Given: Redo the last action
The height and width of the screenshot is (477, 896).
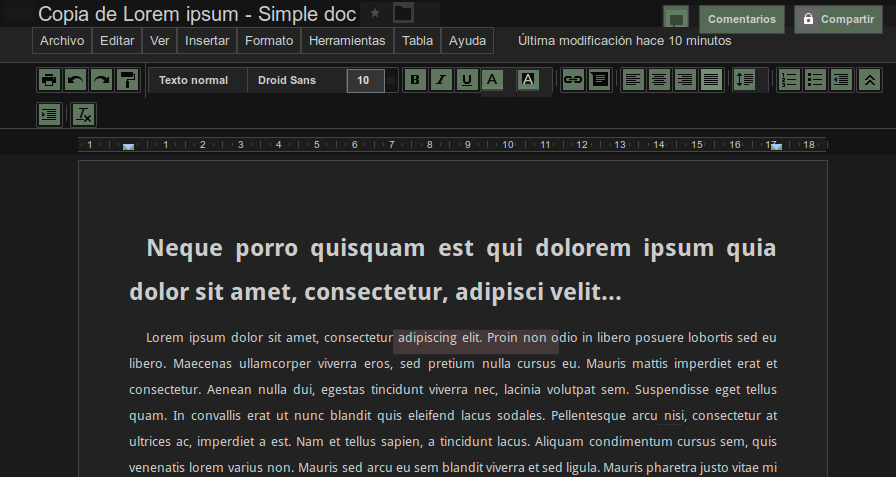Looking at the screenshot, I should [x=102, y=80].
